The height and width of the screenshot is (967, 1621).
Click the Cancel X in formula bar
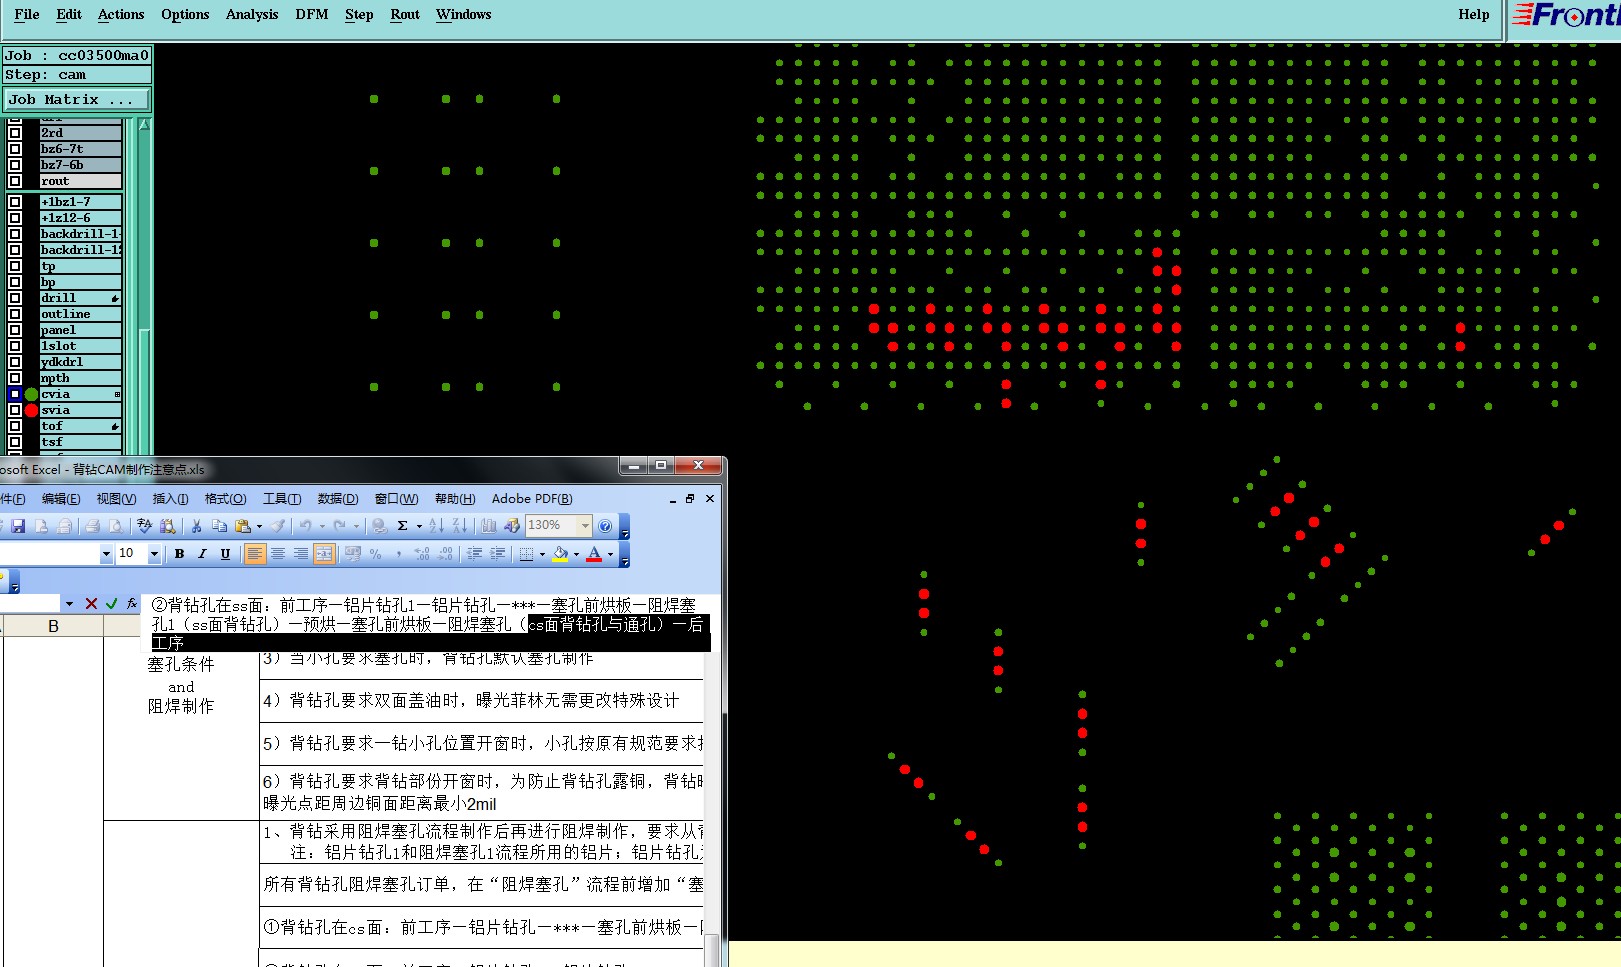91,603
